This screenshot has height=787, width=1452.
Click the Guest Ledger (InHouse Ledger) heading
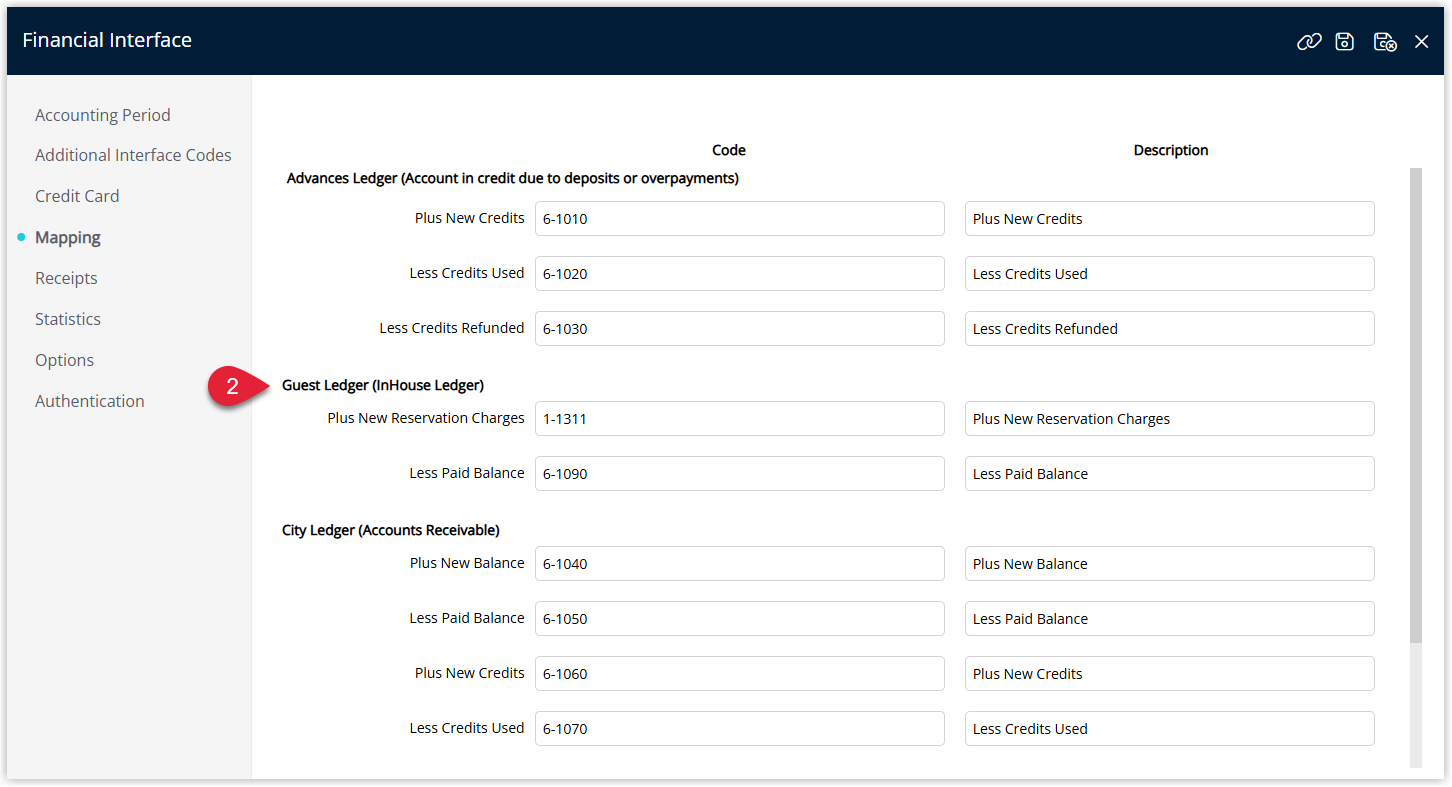(x=383, y=385)
